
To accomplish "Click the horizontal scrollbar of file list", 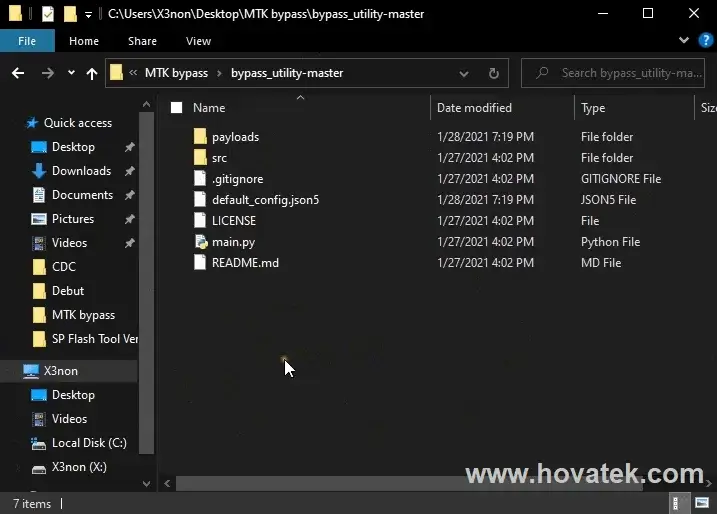I will [409, 483].
